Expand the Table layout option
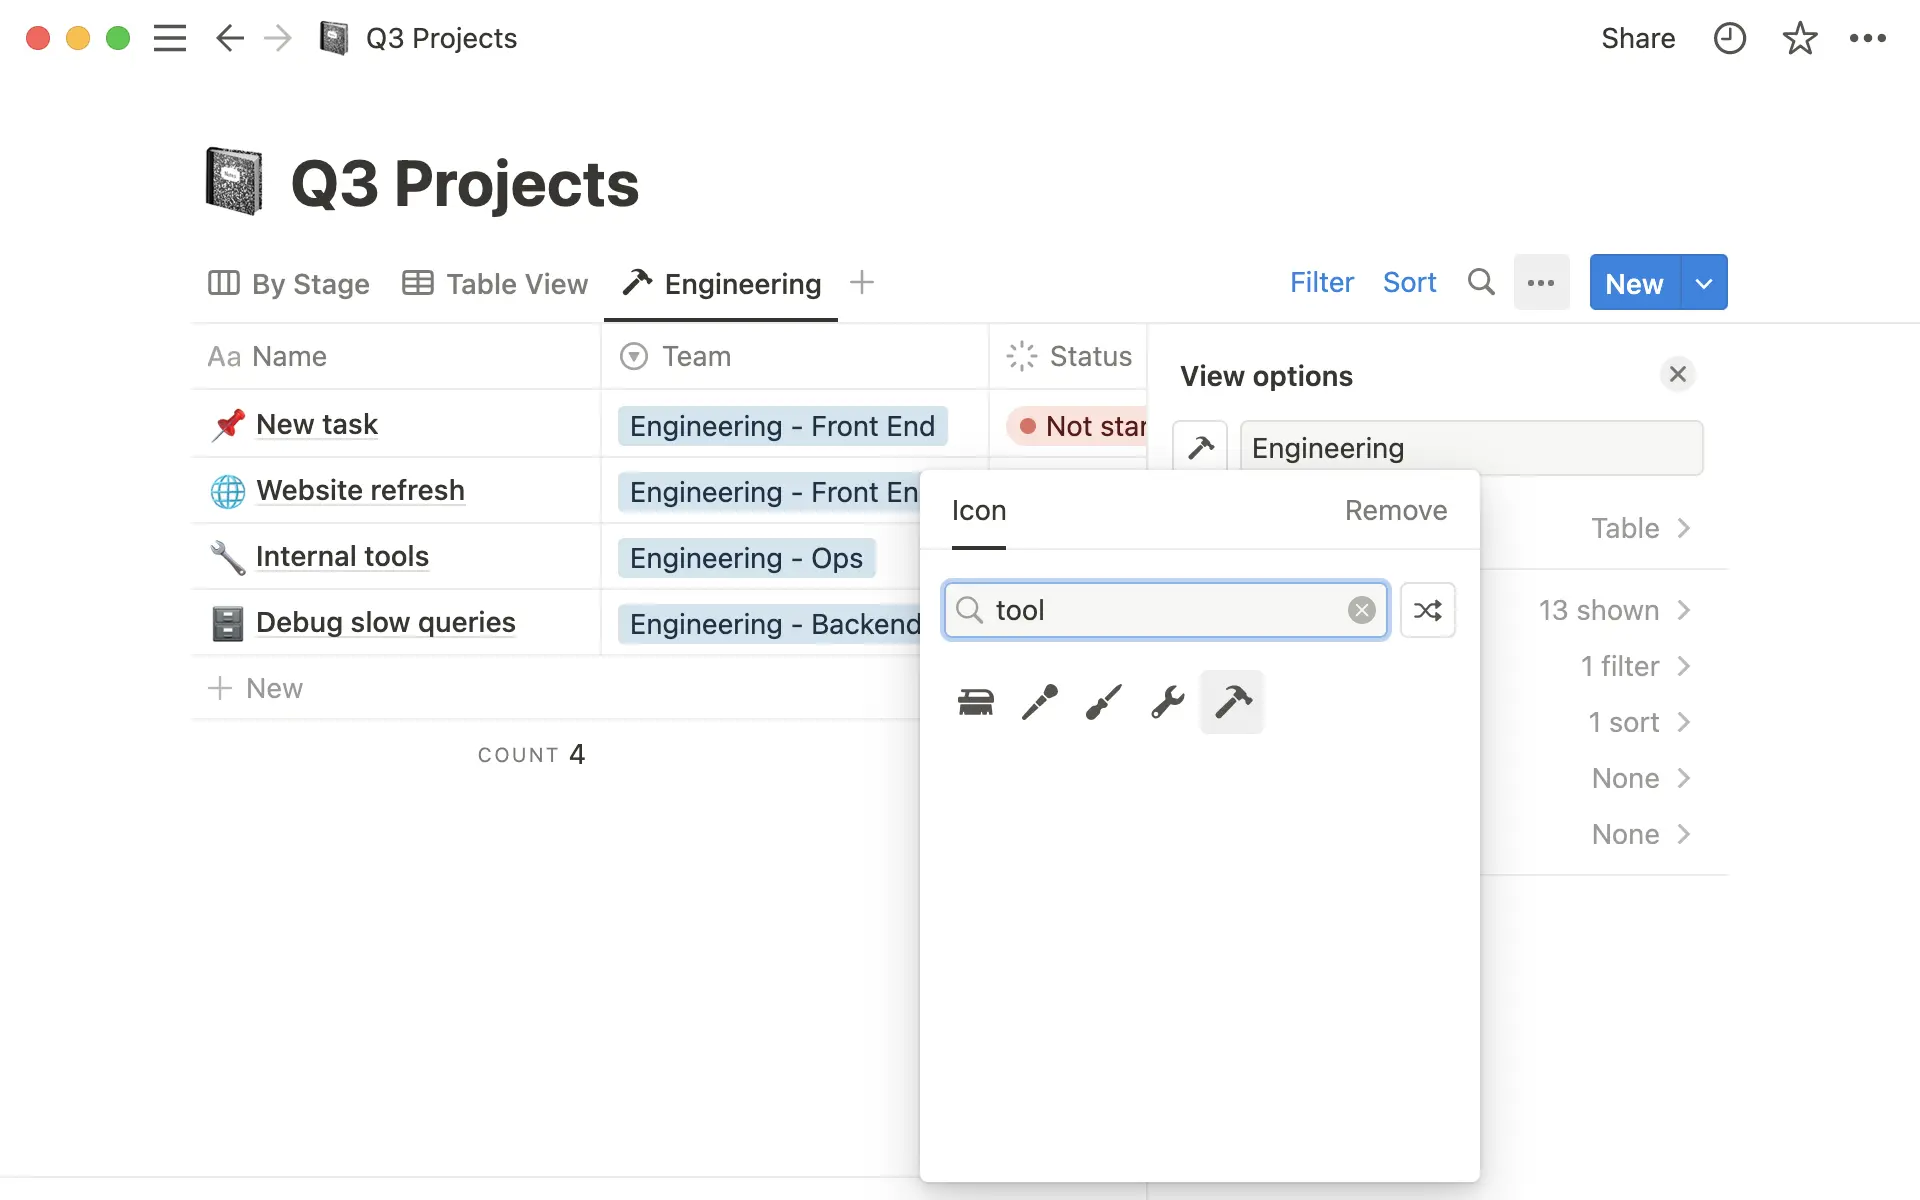 point(1640,528)
